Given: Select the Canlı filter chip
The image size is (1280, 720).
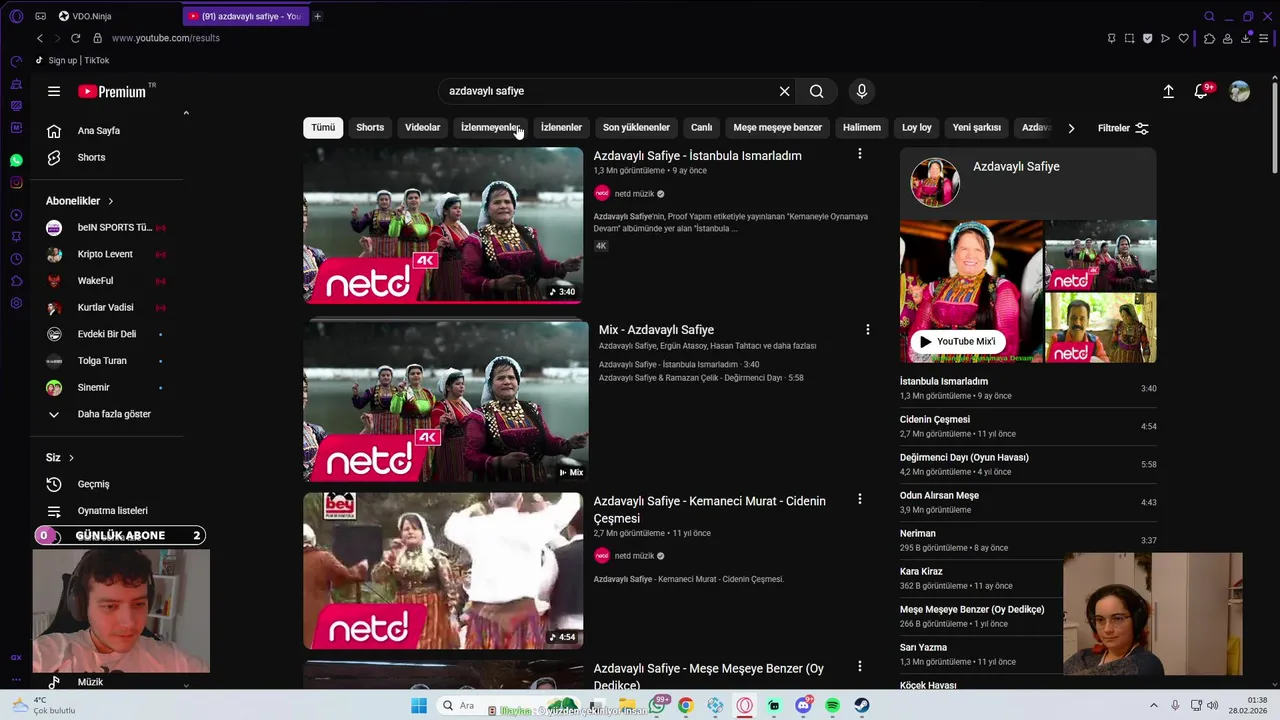Looking at the screenshot, I should [x=702, y=128].
